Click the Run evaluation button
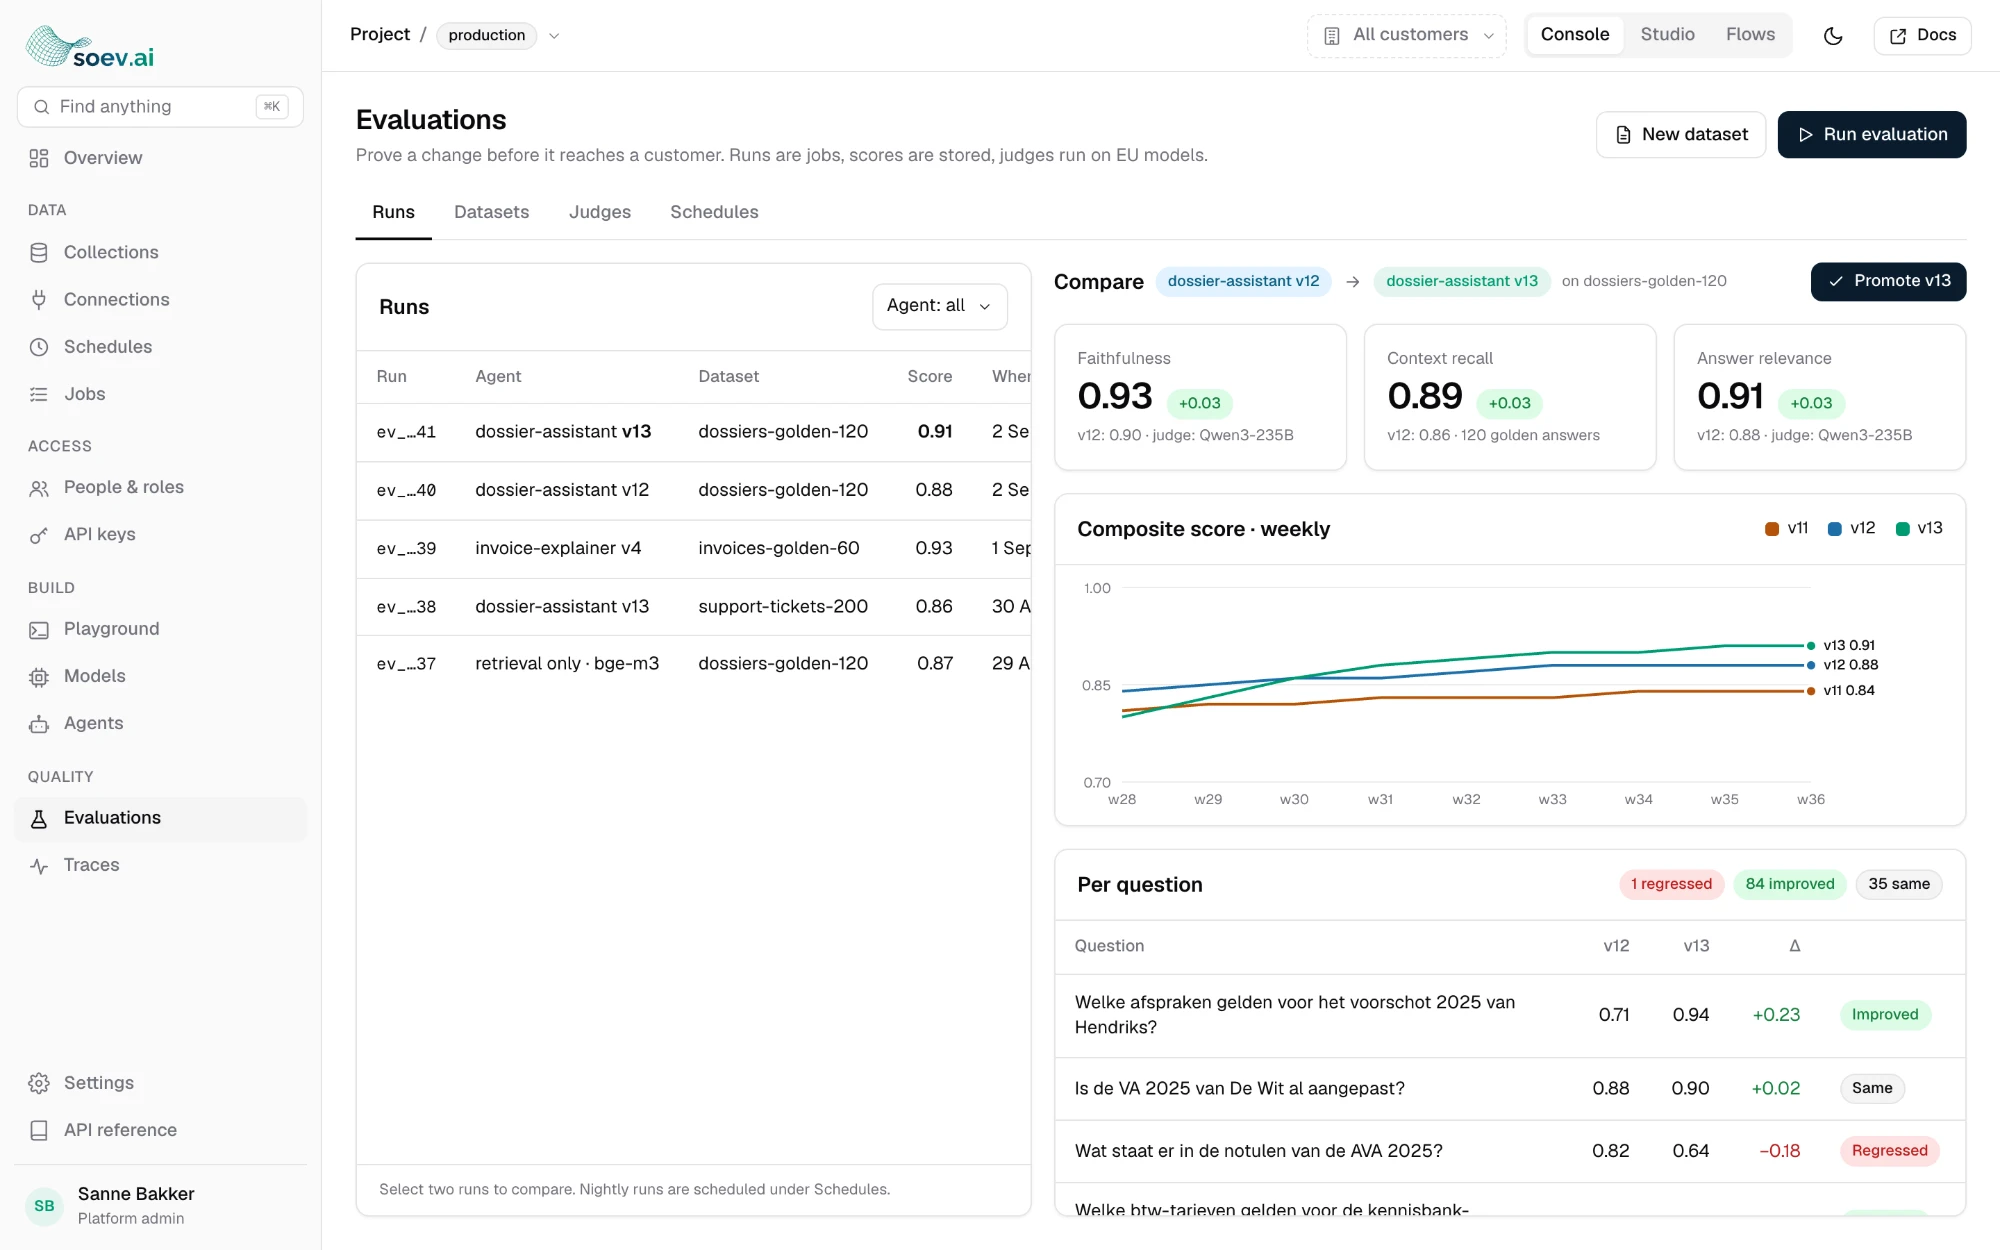 point(1872,135)
